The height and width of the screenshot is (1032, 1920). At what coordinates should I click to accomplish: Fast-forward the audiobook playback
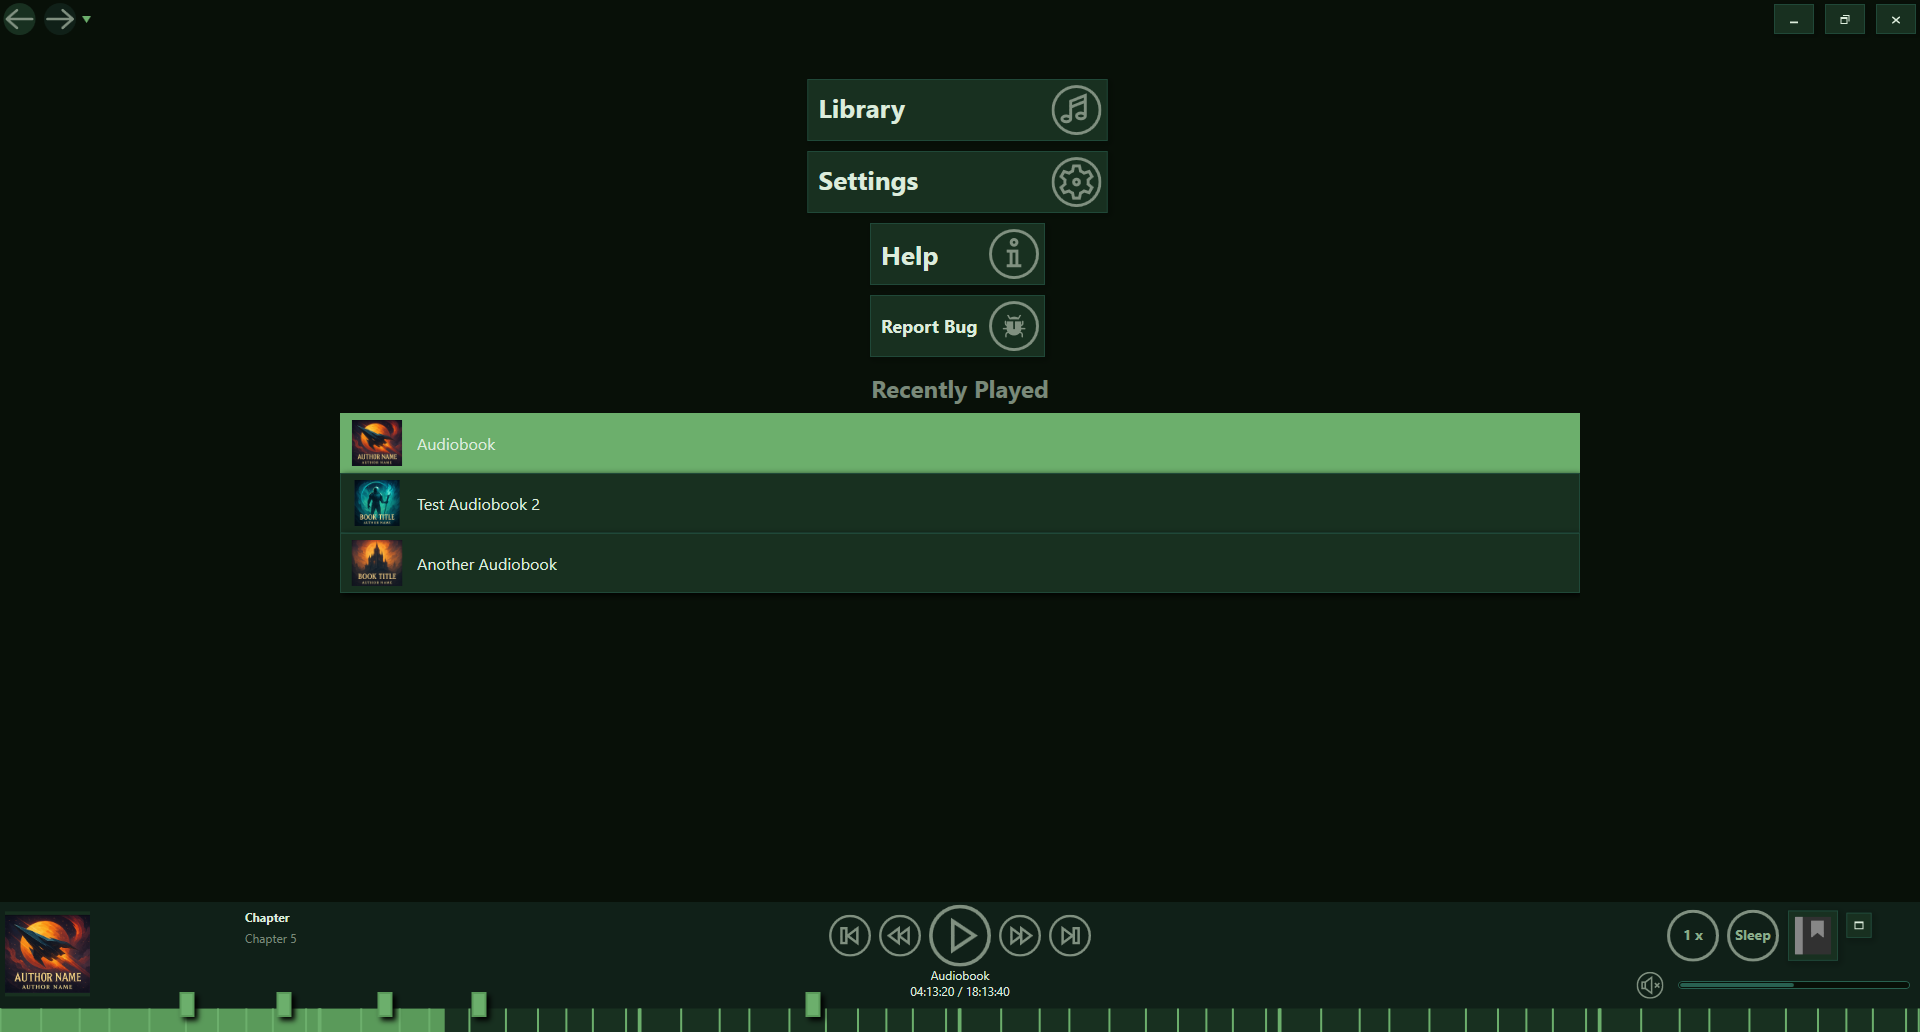point(1020,935)
